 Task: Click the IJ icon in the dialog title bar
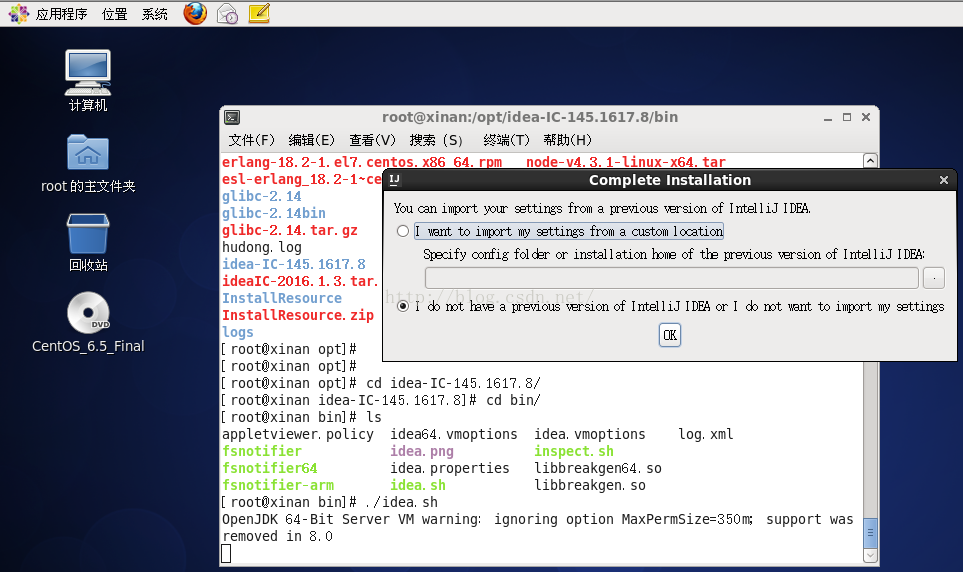pos(394,179)
